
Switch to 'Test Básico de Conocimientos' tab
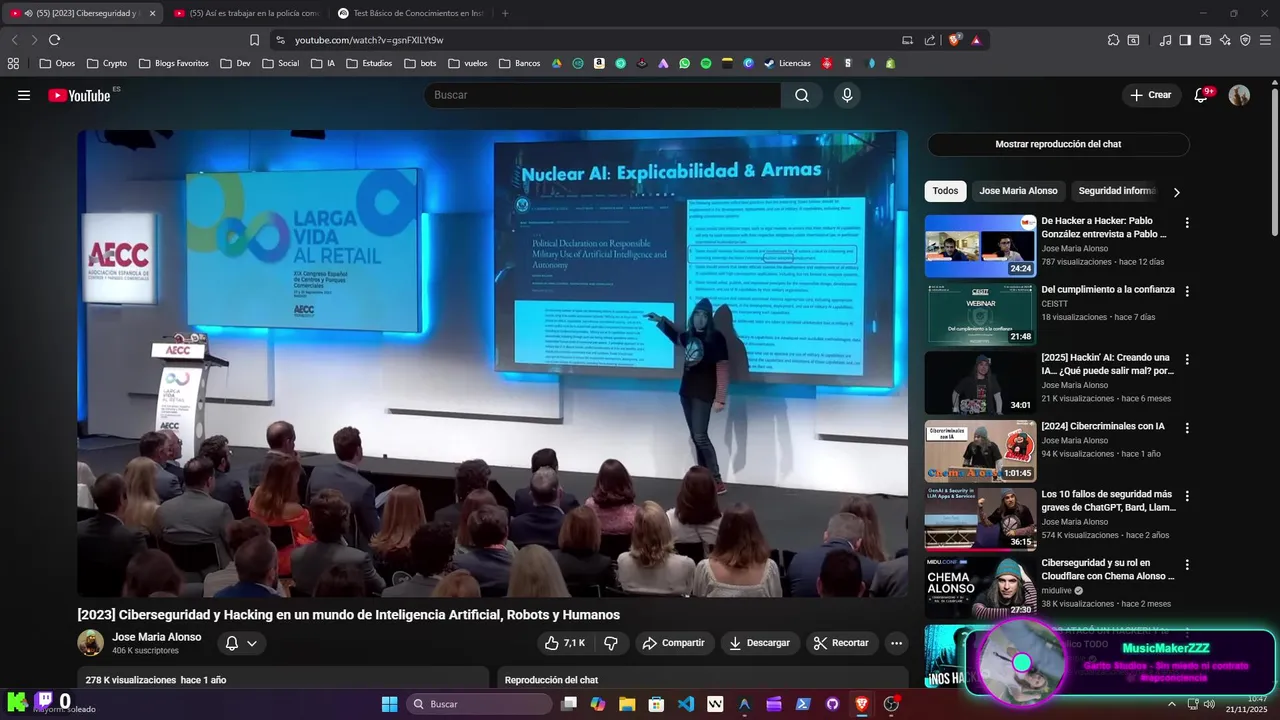tap(409, 13)
